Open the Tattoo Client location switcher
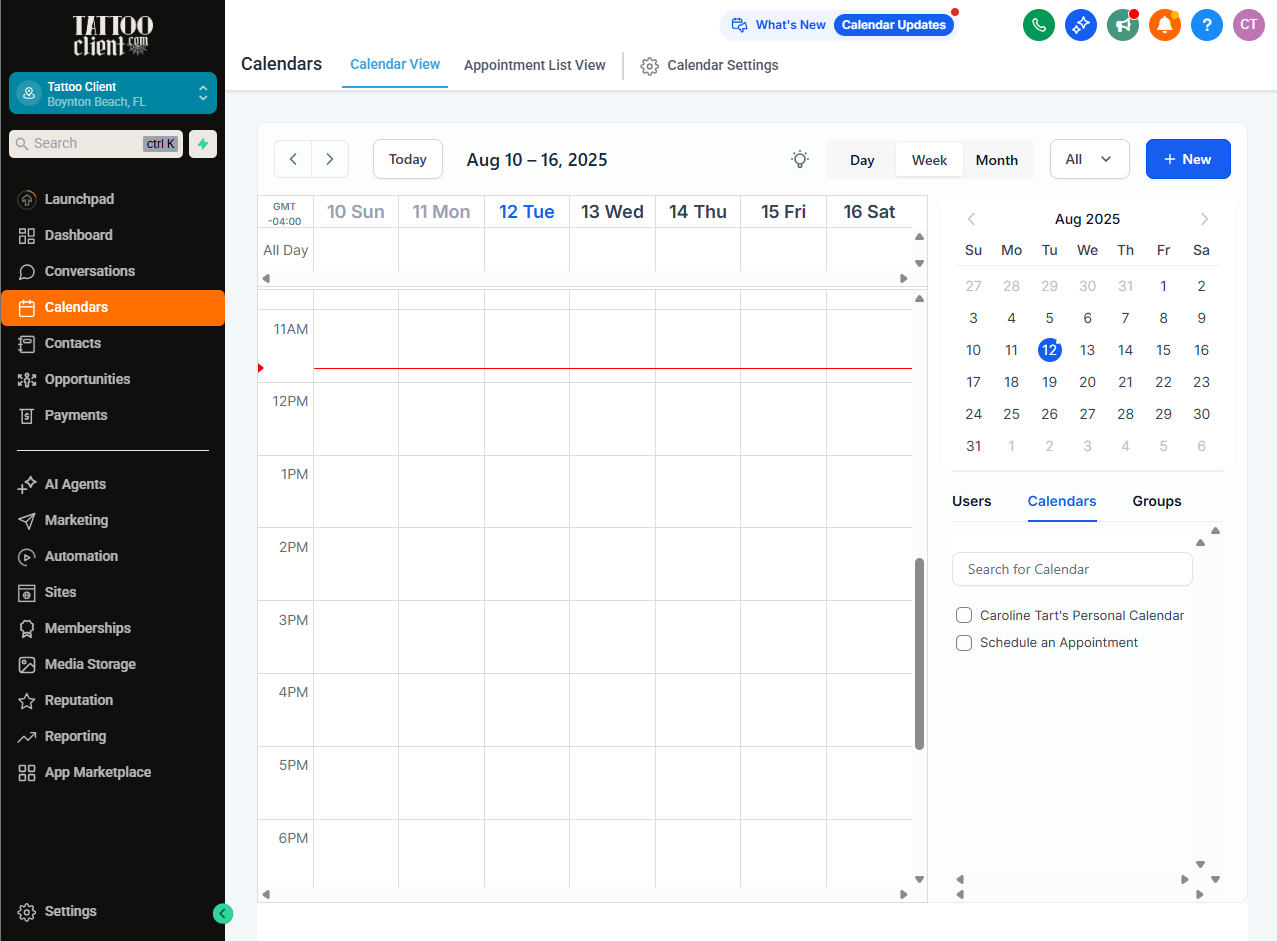Image resolution: width=1277 pixels, height=941 pixels. point(113,94)
